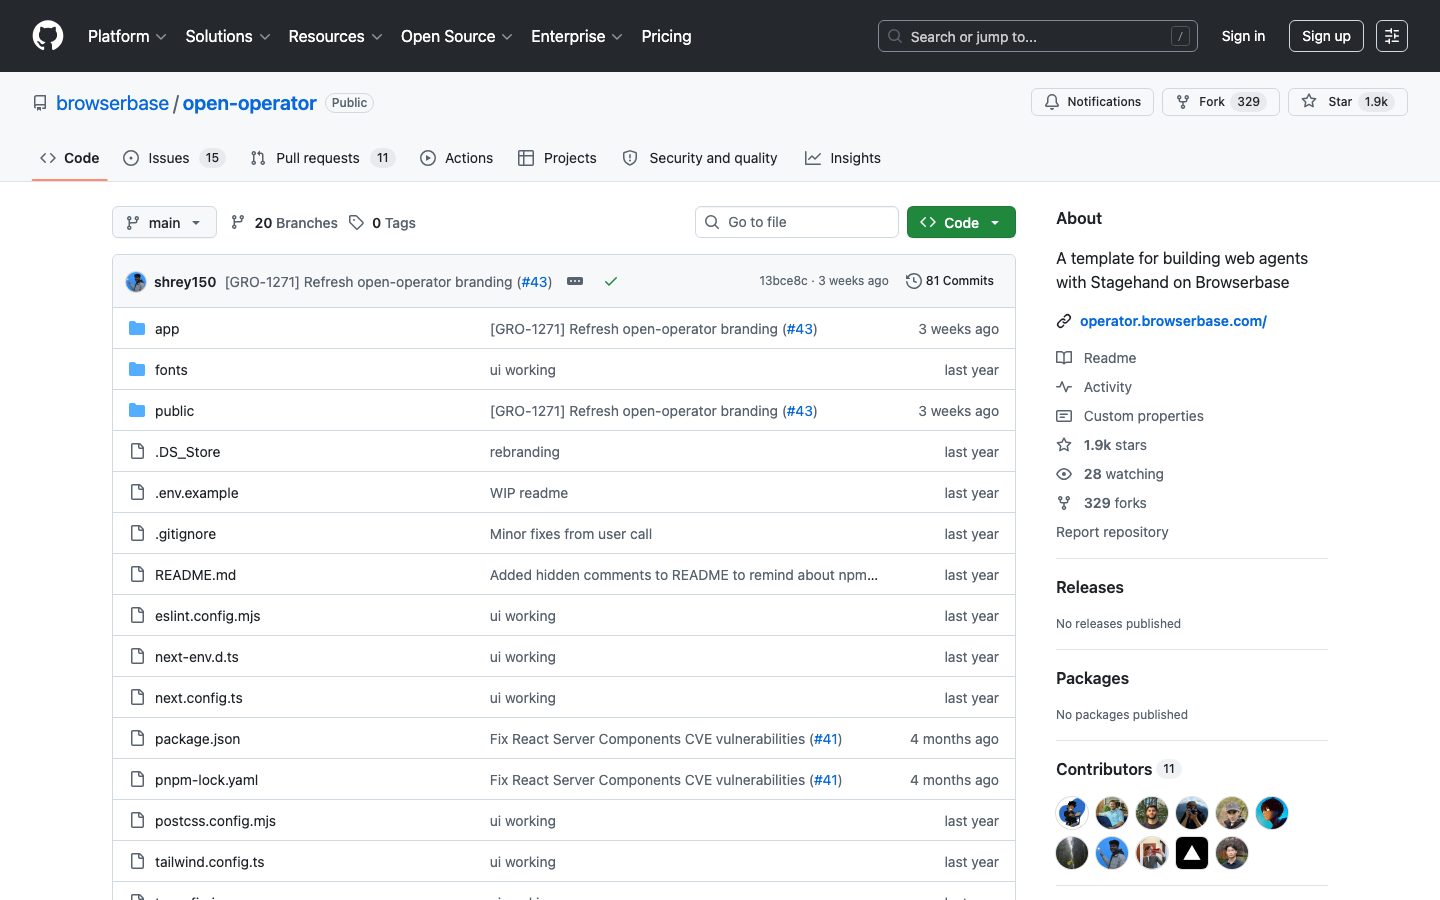Open the main branch dropdown
The height and width of the screenshot is (900, 1440).
[x=164, y=222]
